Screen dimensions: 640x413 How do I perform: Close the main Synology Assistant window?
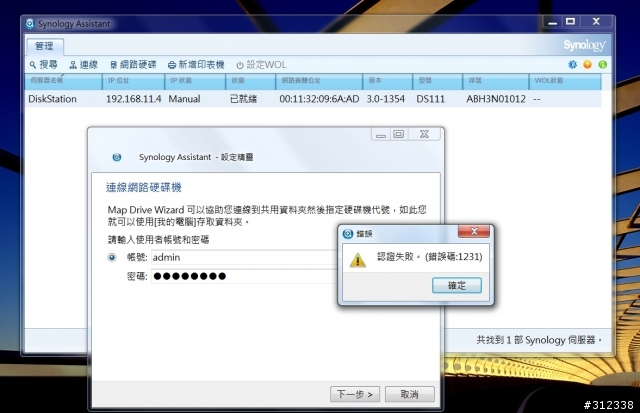coord(596,22)
